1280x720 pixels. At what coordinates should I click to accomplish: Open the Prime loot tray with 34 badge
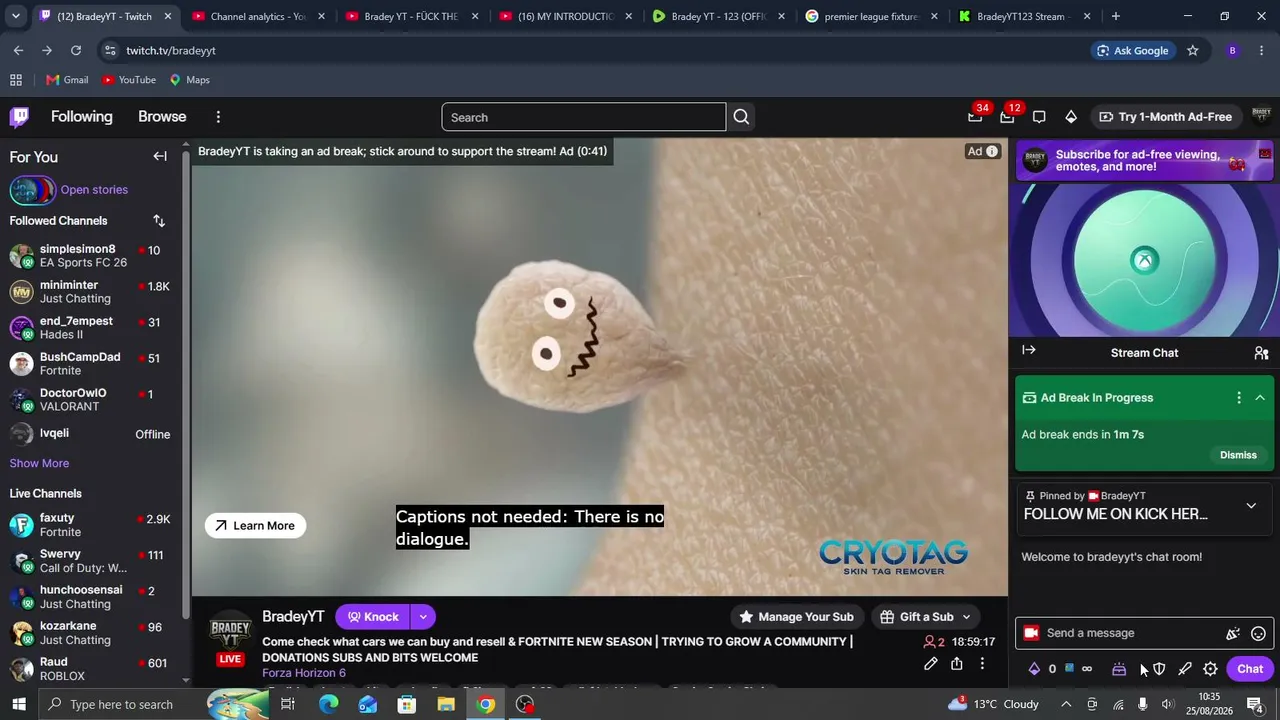(x=975, y=117)
